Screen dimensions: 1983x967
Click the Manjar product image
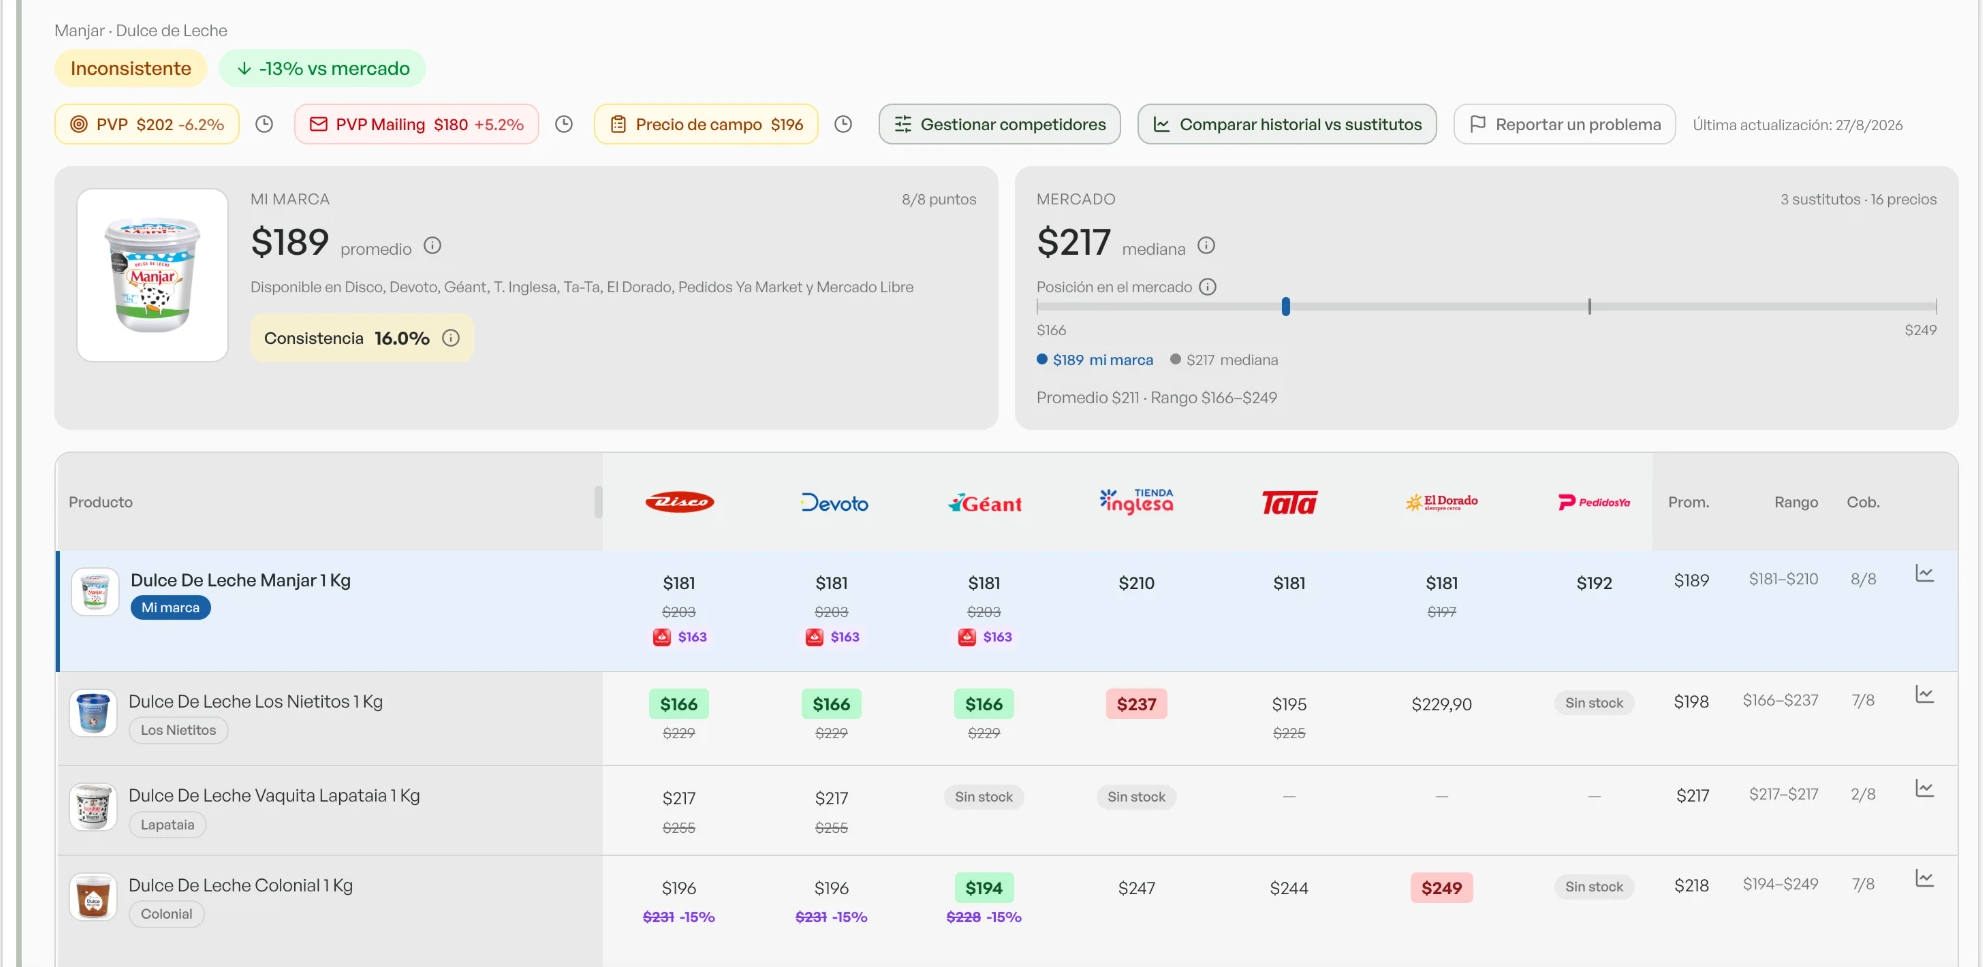click(153, 275)
